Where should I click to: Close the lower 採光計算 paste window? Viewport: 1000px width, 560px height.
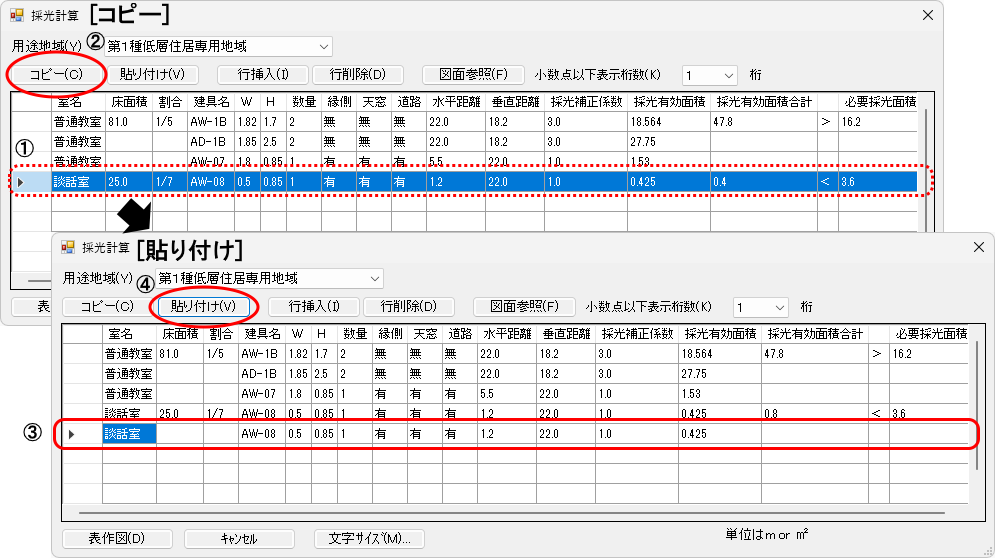point(977,247)
